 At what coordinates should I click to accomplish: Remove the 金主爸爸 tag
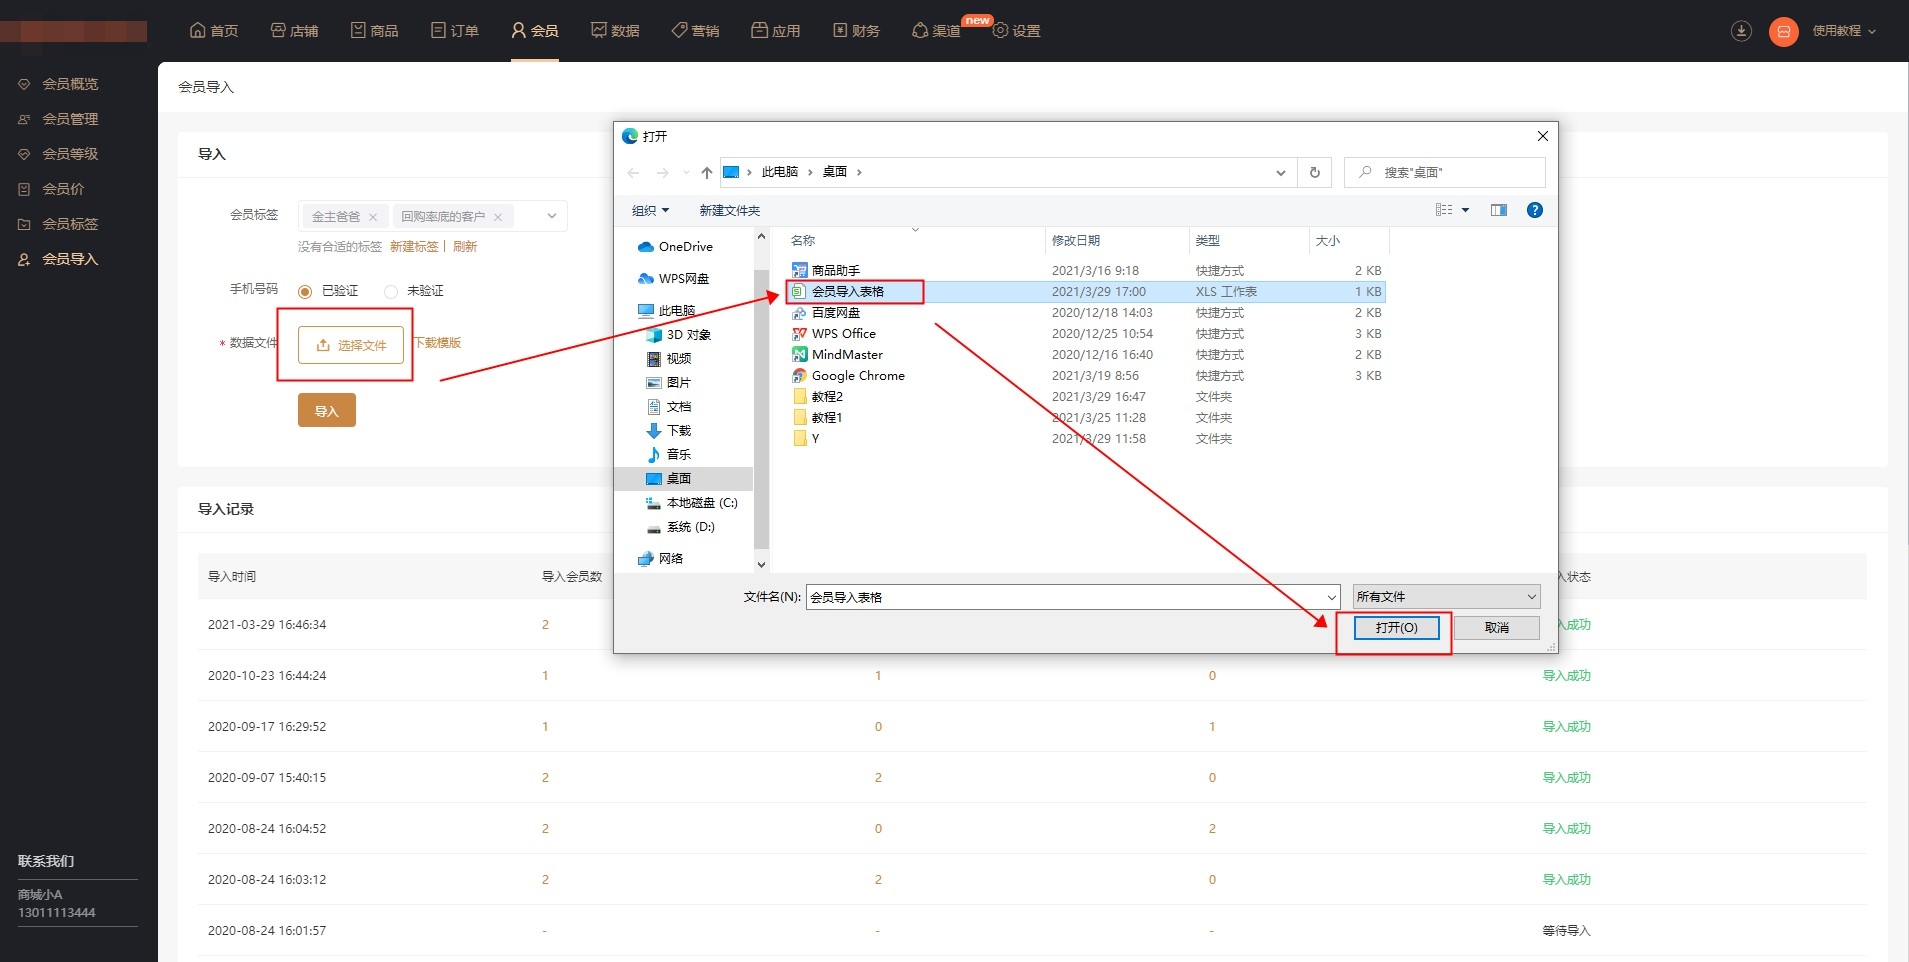[373, 217]
